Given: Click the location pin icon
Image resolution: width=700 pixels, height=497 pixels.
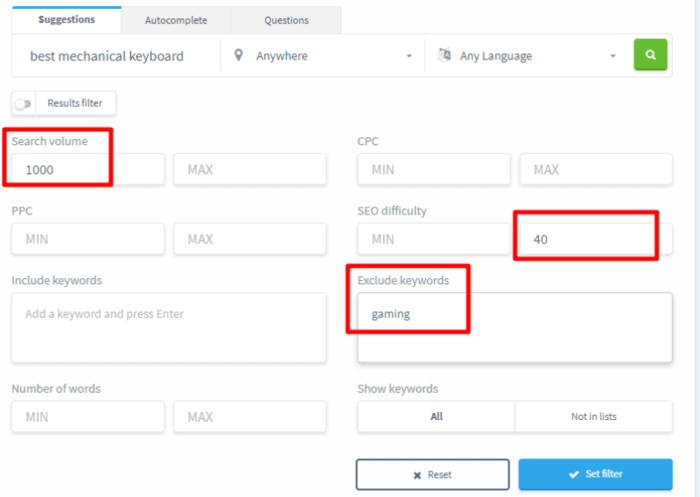Looking at the screenshot, I should click(238, 55).
